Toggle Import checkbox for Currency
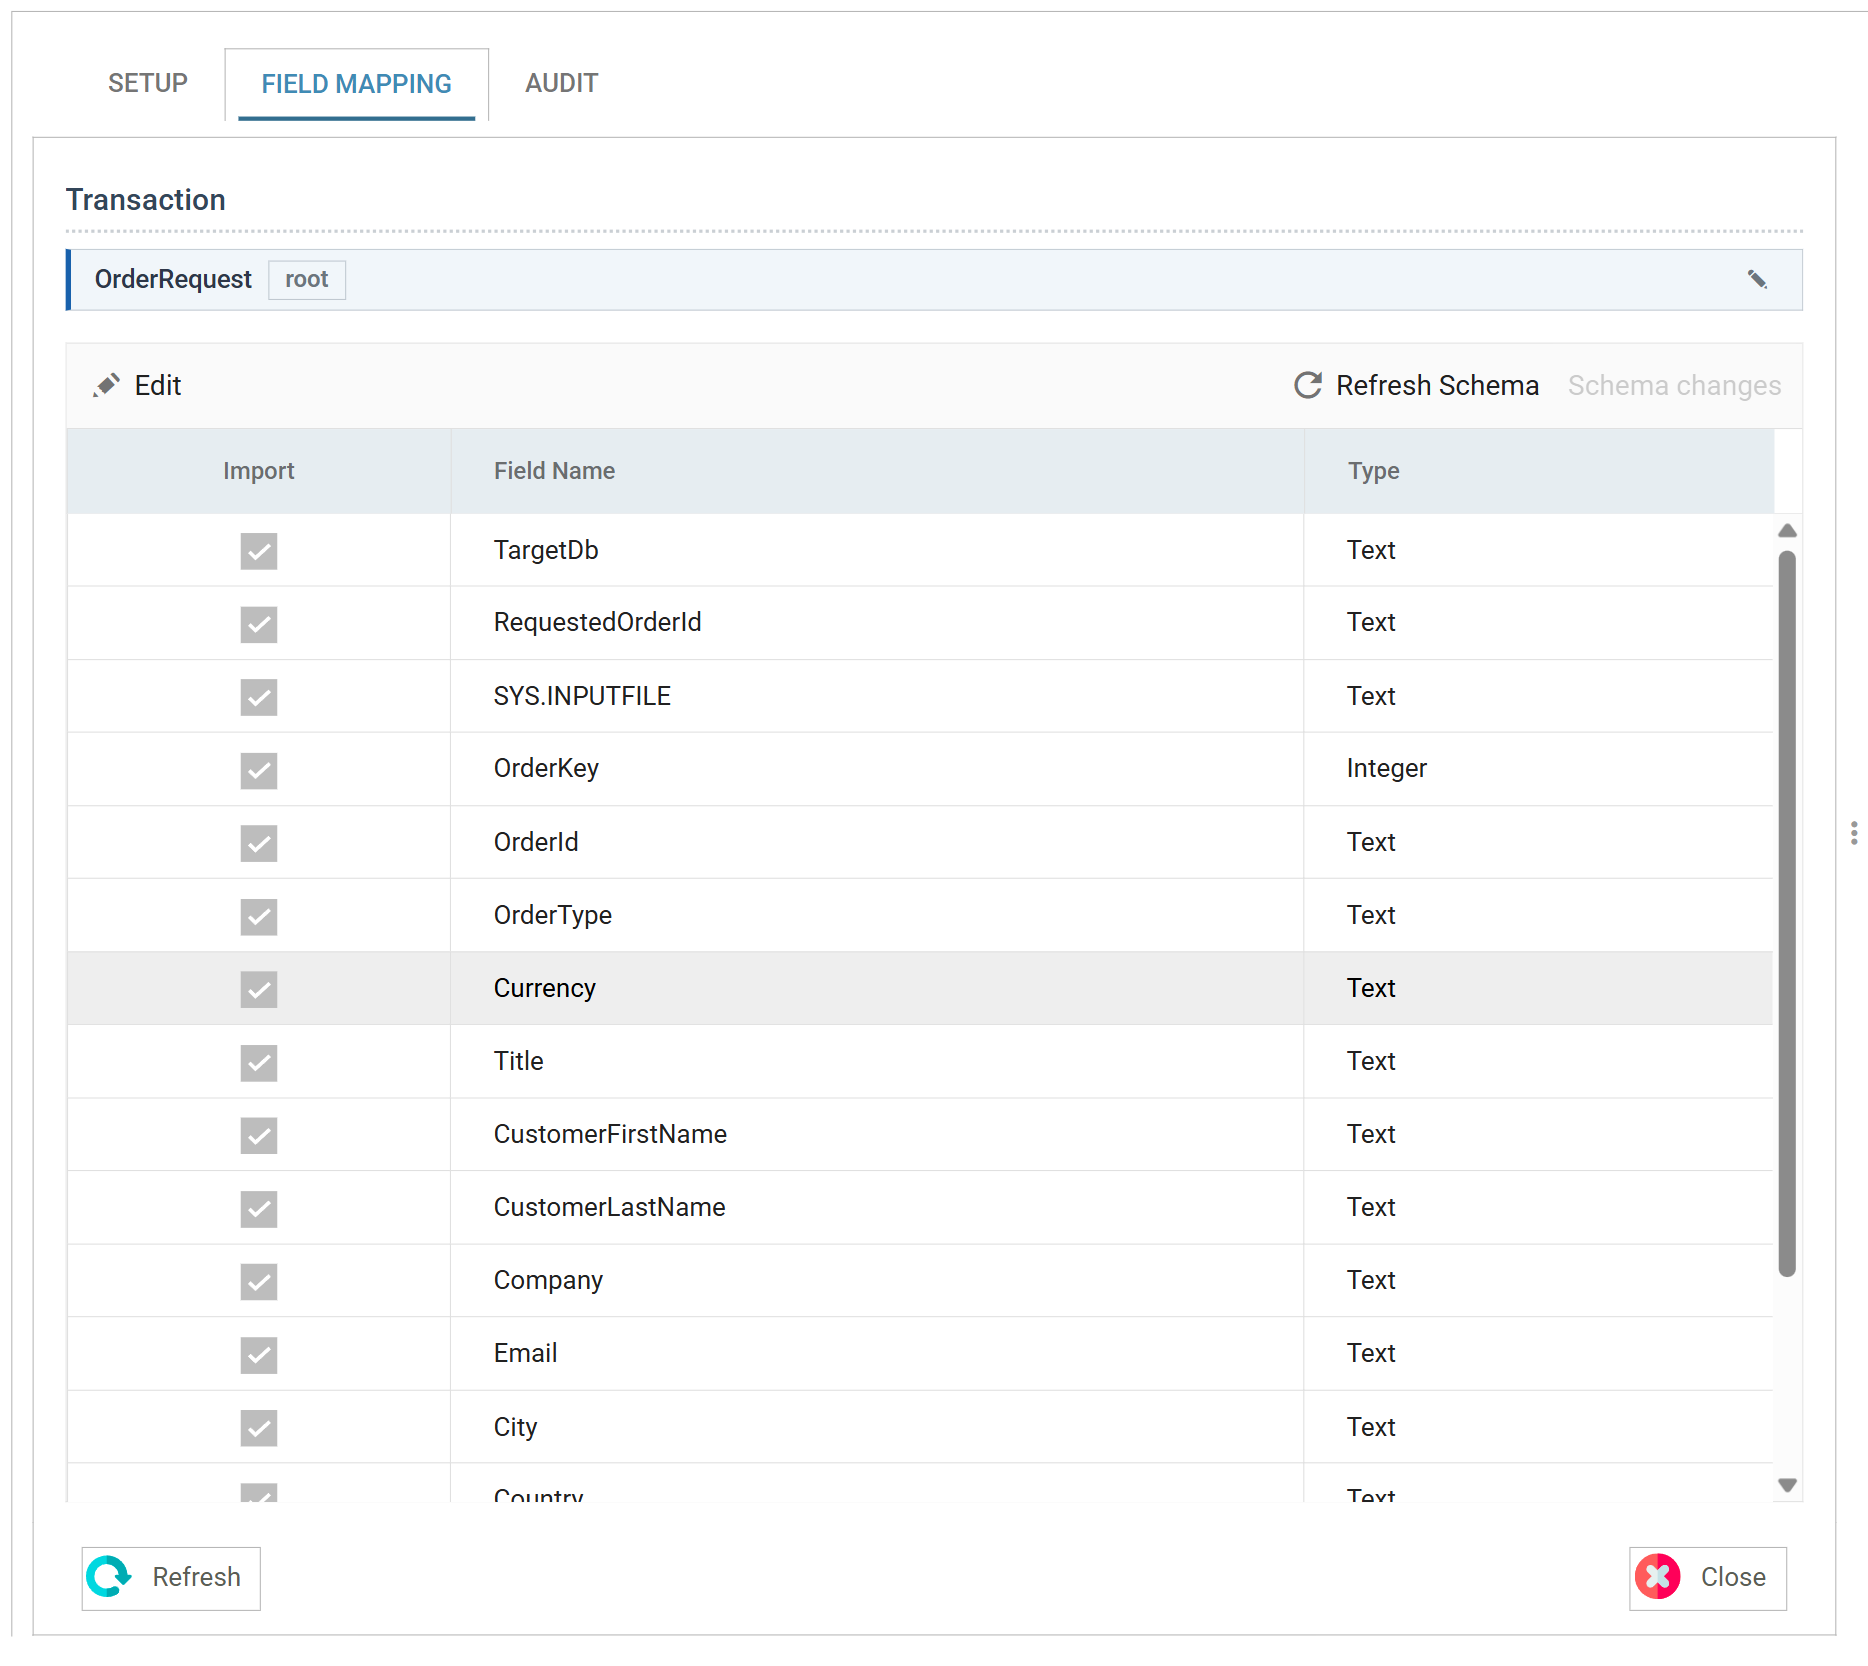This screenshot has width=1868, height=1666. [x=259, y=988]
